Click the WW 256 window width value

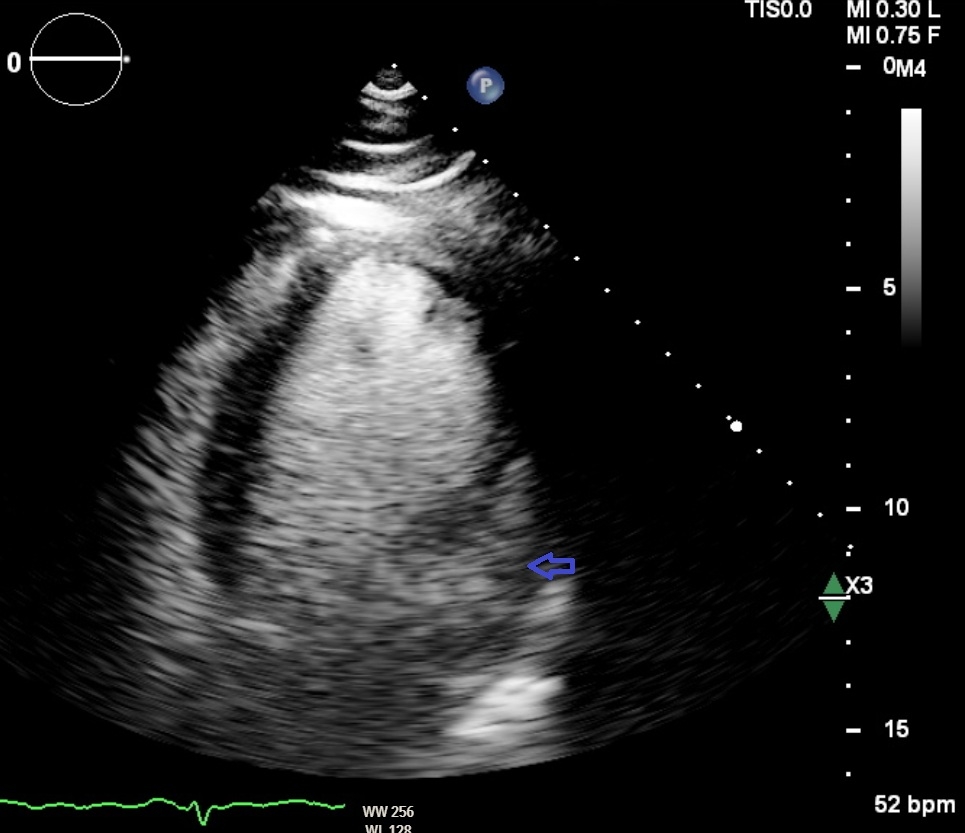(x=388, y=811)
